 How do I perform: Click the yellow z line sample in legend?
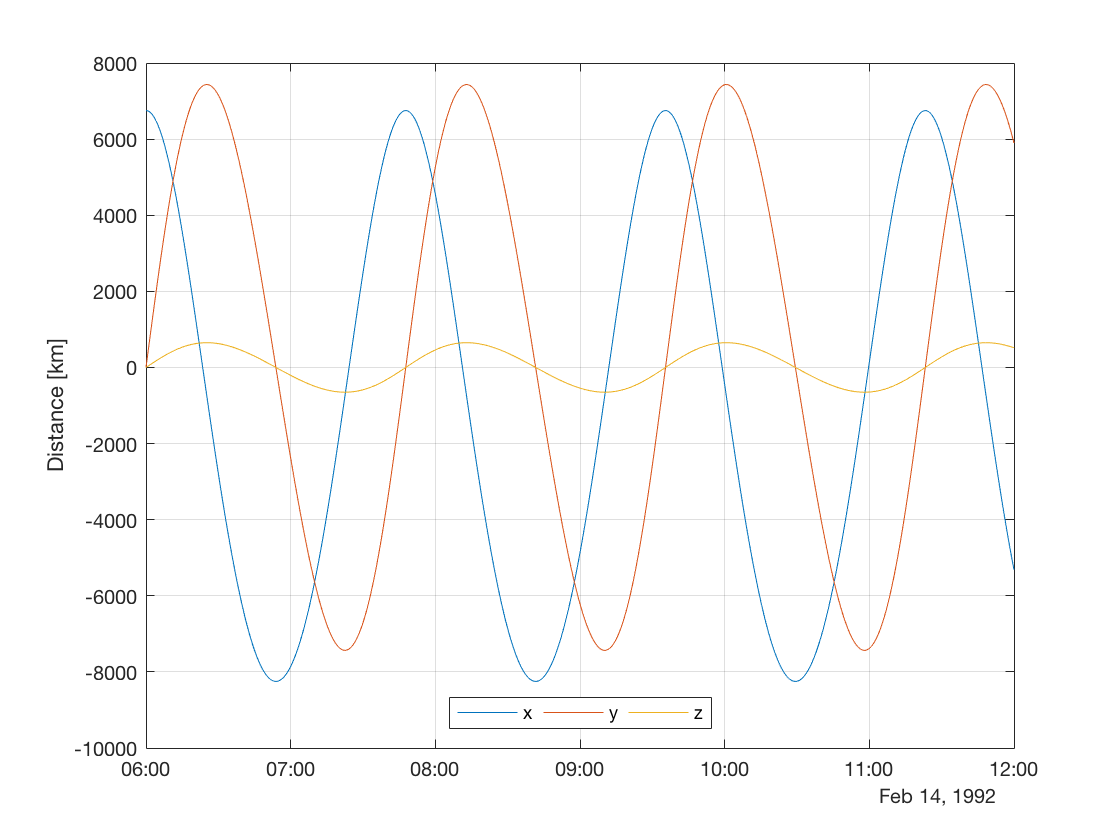[x=658, y=713]
